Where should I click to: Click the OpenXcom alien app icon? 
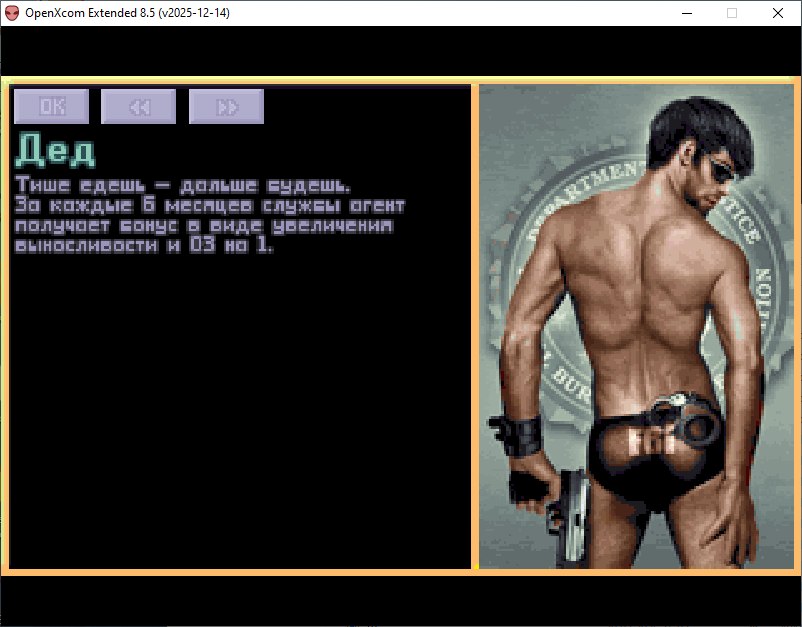click(12, 13)
